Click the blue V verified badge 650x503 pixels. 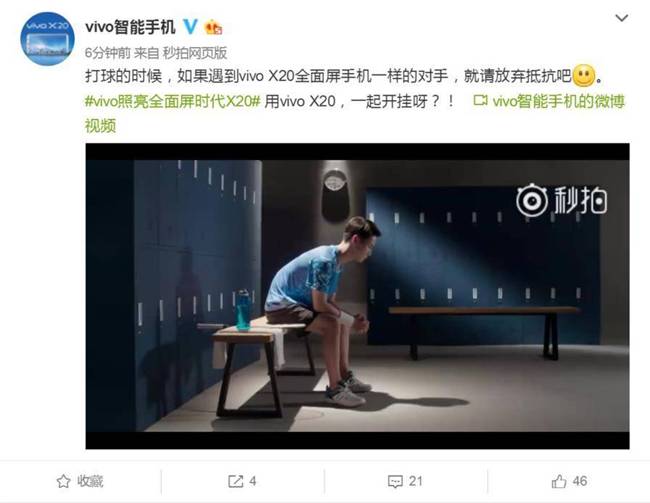190,27
